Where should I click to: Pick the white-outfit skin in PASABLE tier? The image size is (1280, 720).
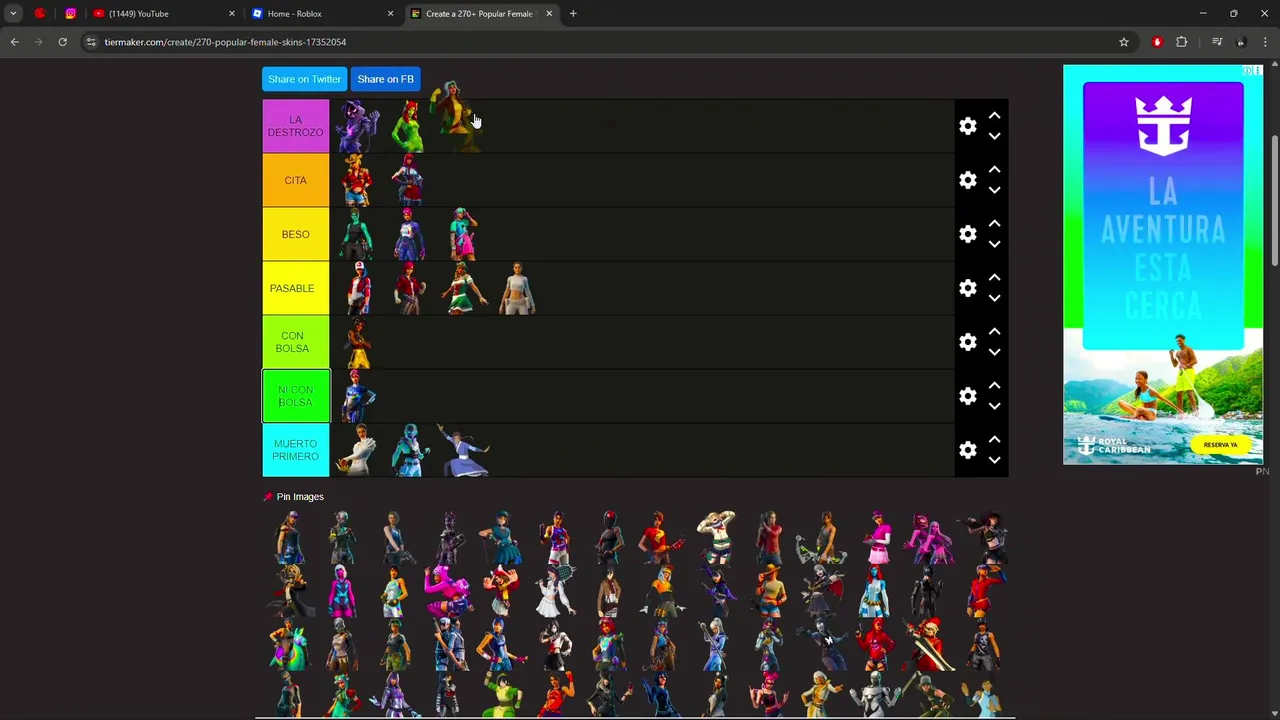(517, 288)
